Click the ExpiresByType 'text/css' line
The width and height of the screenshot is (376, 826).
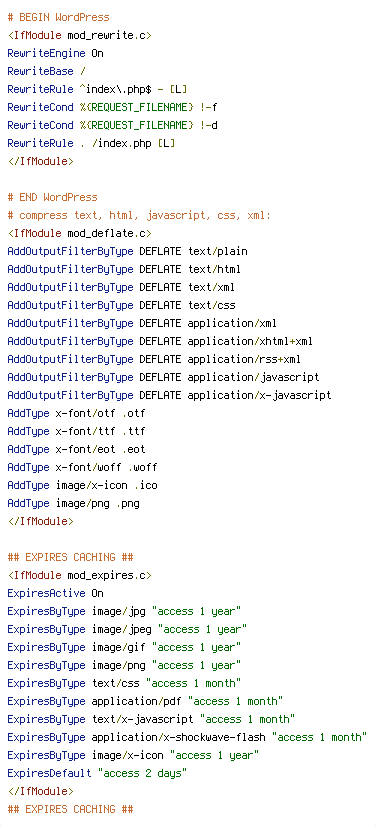[124, 683]
